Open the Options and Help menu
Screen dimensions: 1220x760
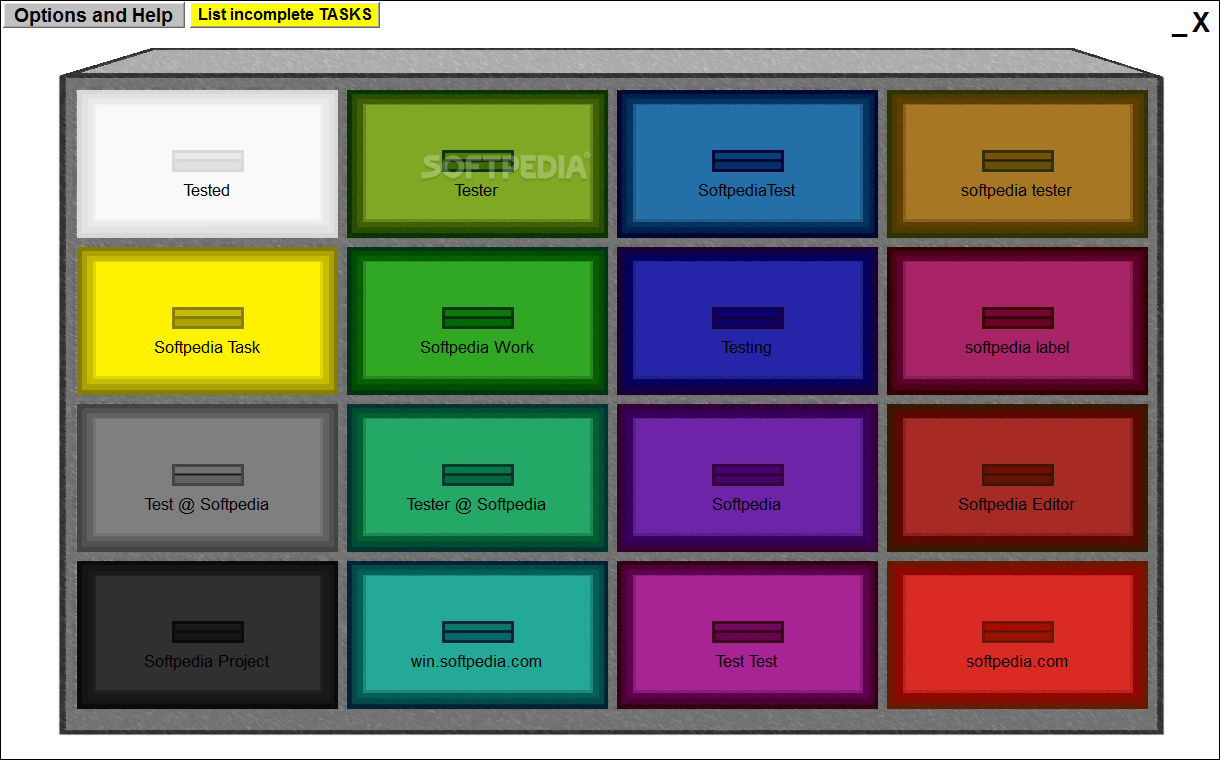coord(94,16)
